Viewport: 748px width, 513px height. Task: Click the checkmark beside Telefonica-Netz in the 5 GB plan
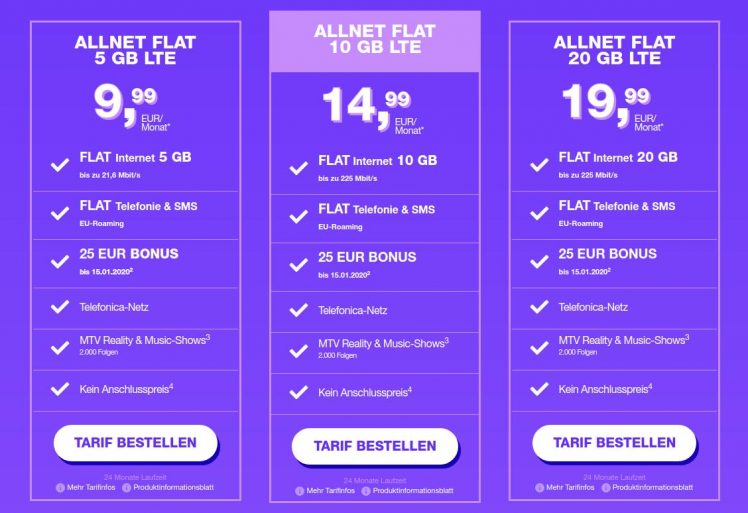click(58, 308)
